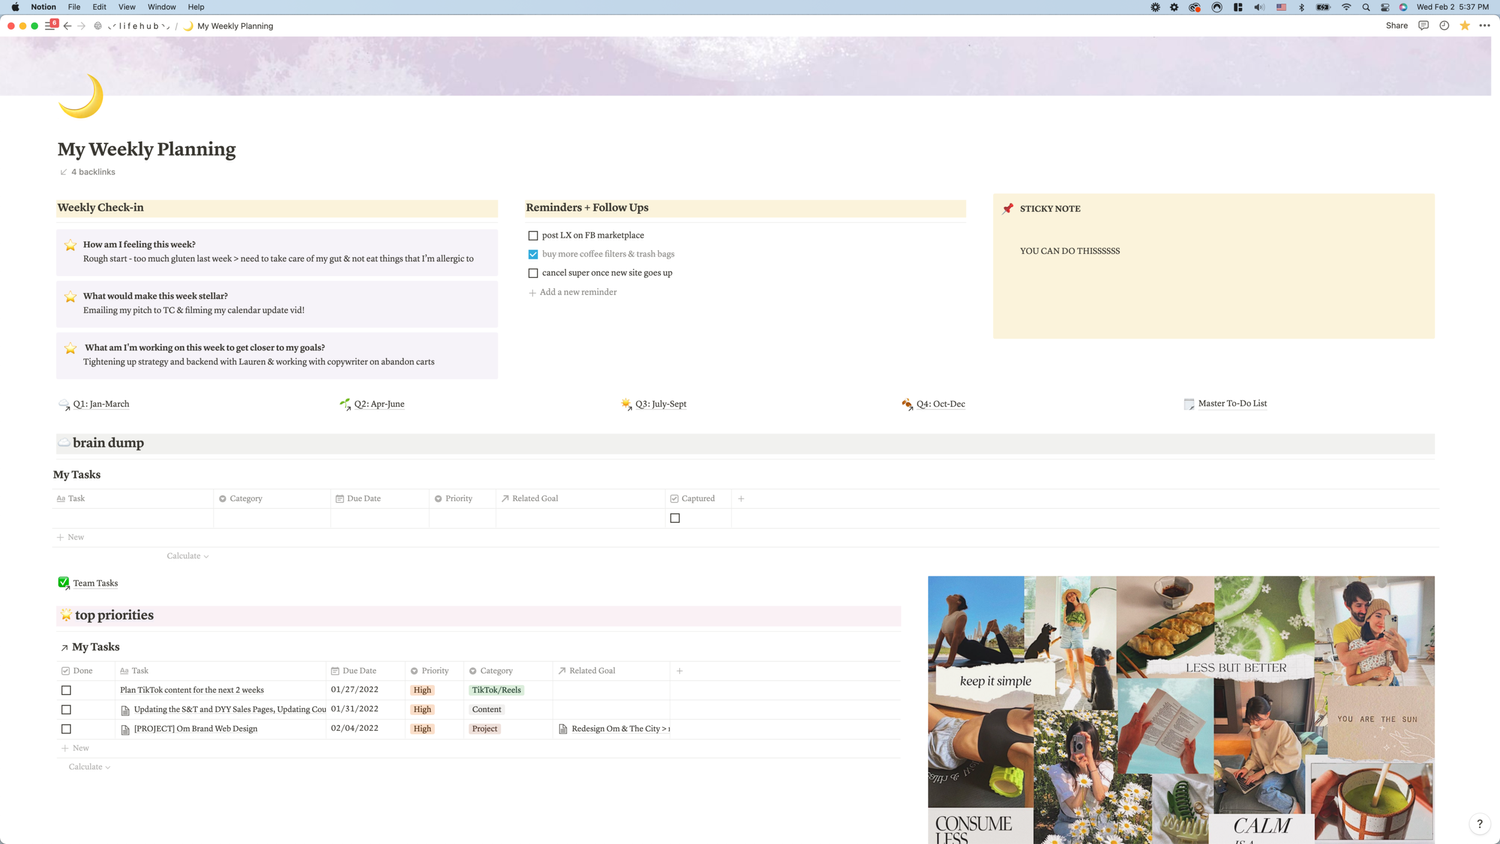Open the File menu

coord(74,7)
